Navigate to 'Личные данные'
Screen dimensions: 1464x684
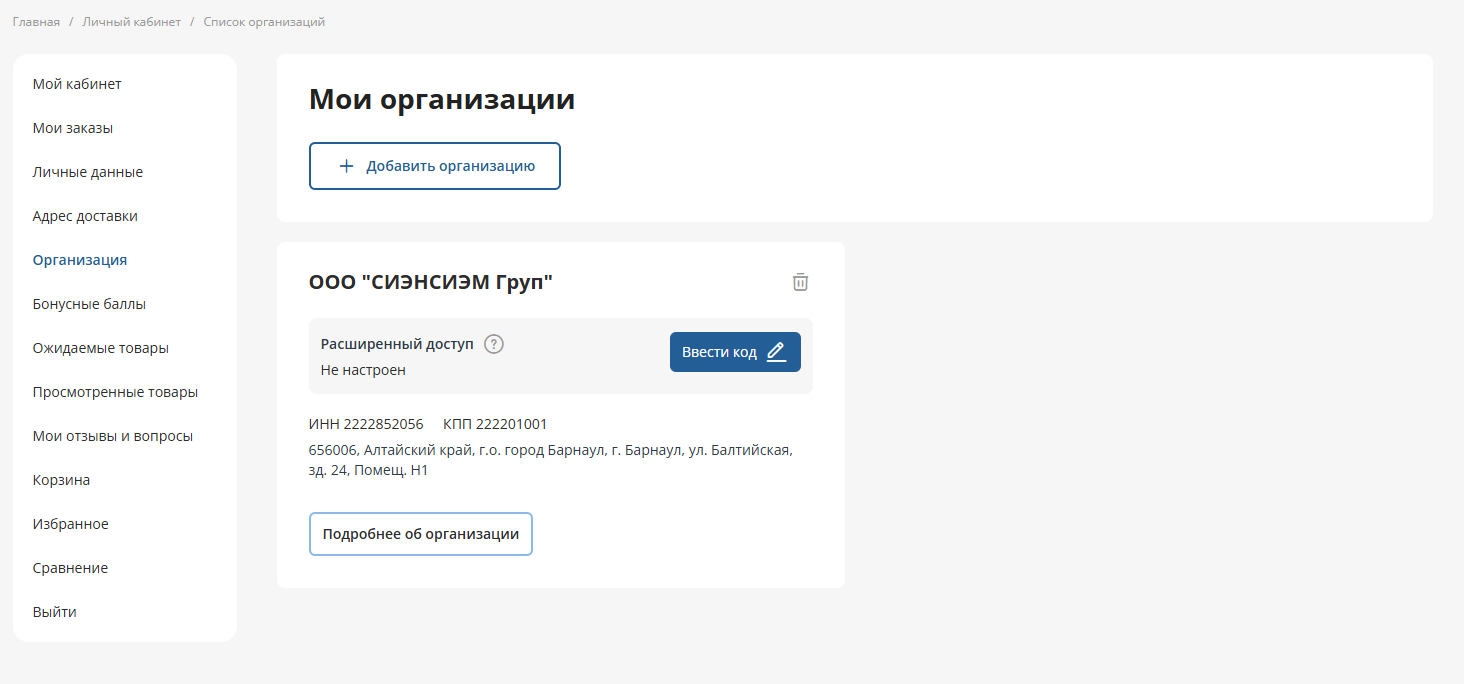pos(87,172)
